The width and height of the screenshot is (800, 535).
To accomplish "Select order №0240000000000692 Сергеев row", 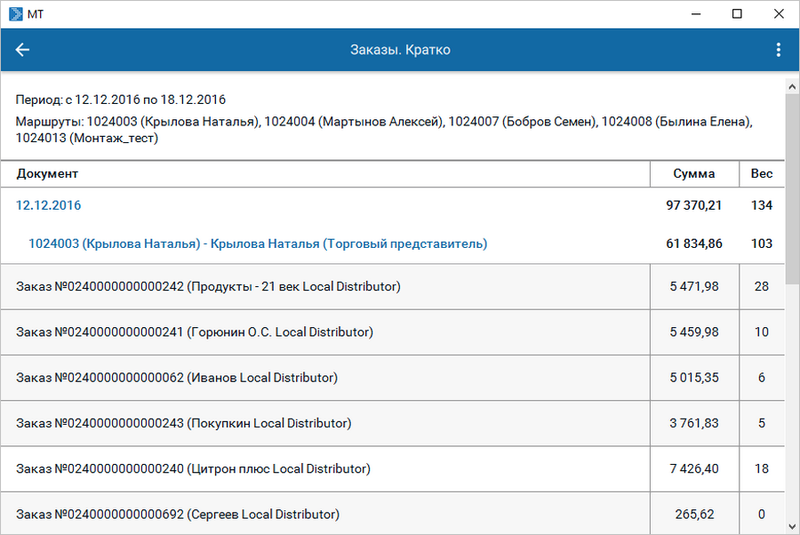I will point(178,514).
